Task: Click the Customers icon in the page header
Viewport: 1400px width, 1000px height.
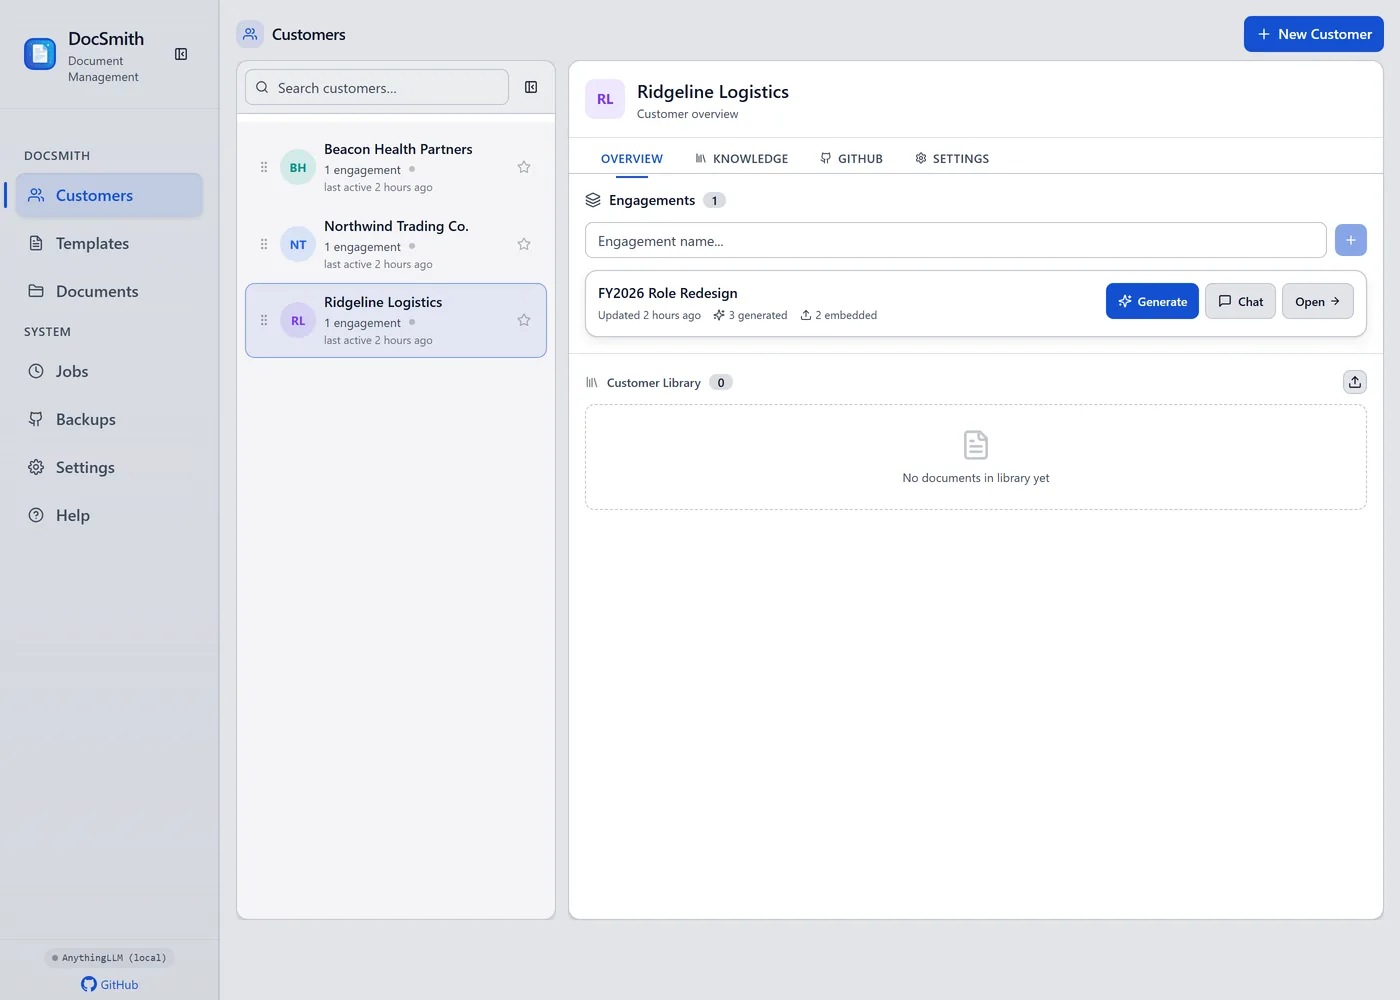Action: [x=250, y=34]
